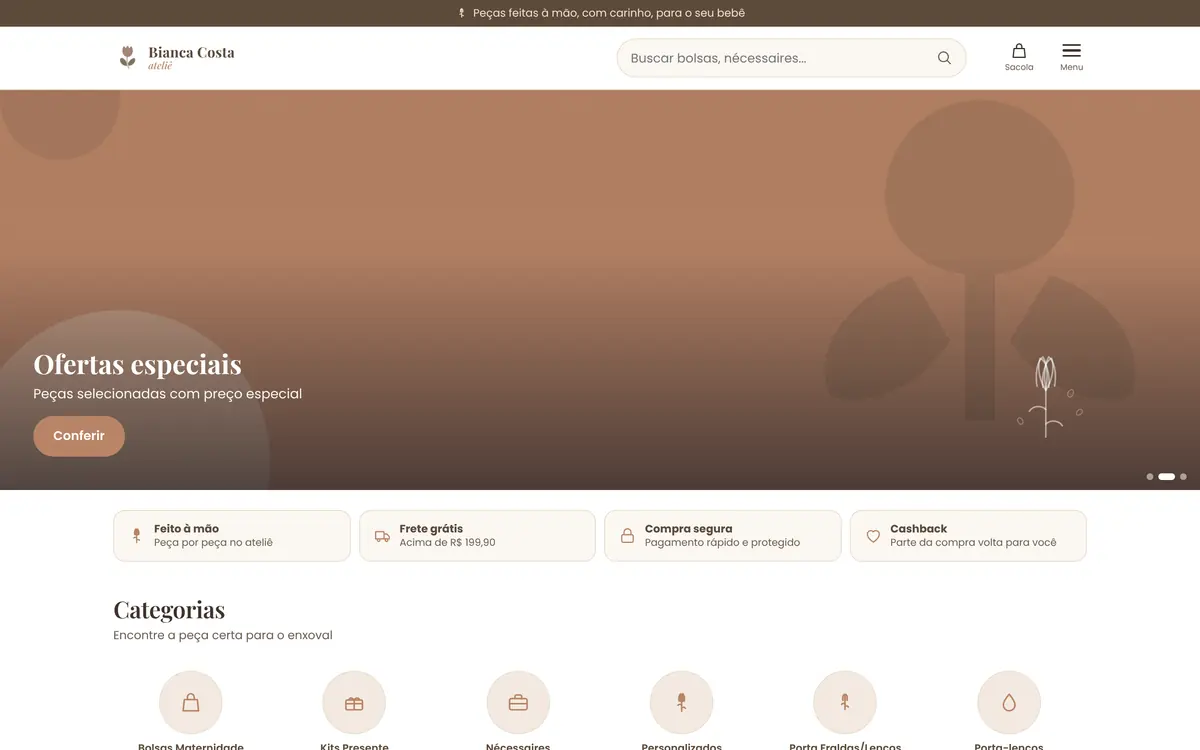This screenshot has height=750, width=1200.
Task: Click 'Acima de R$ 199,90' text
Action: [447, 543]
